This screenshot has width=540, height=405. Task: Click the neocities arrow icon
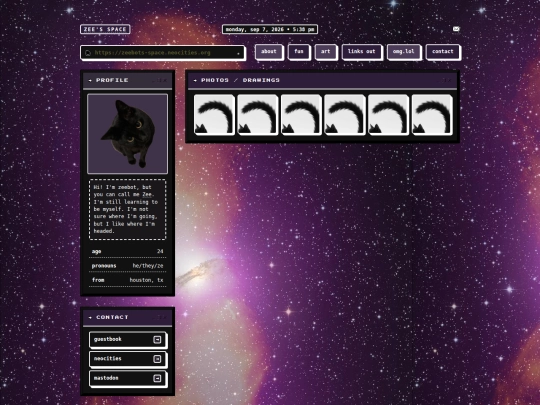click(x=157, y=359)
